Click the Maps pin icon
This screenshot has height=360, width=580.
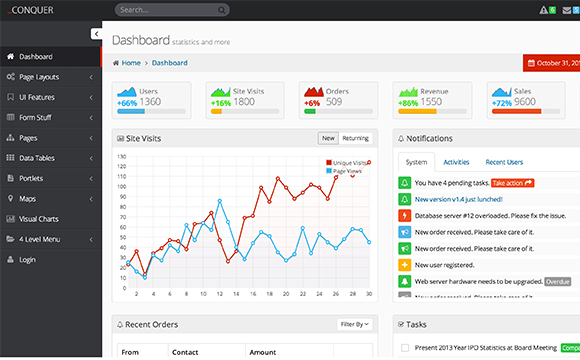[10, 198]
